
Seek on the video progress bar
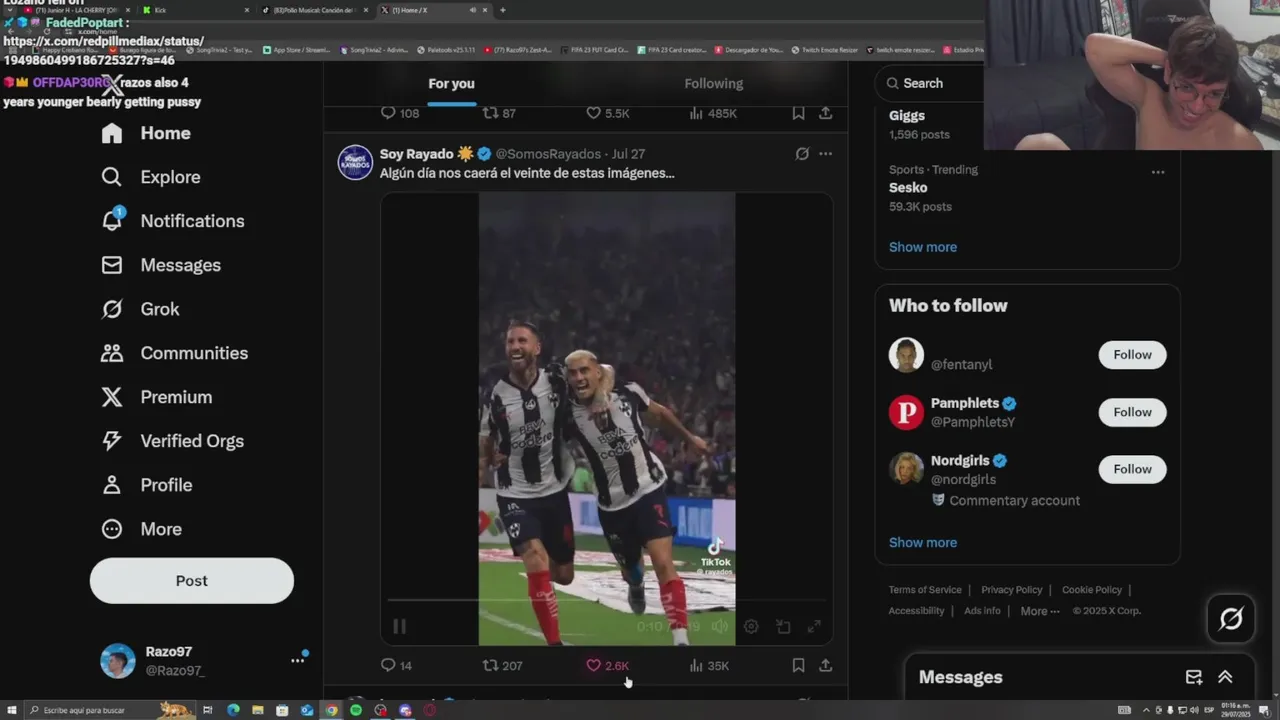606,600
